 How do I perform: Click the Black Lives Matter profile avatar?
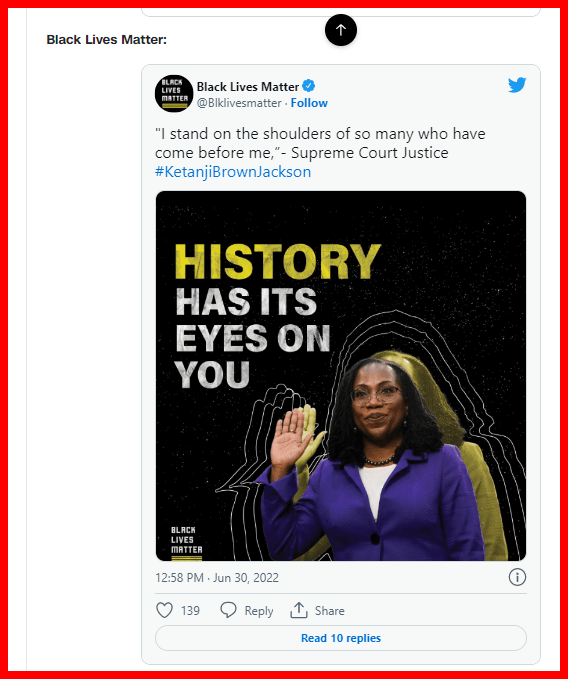click(174, 94)
